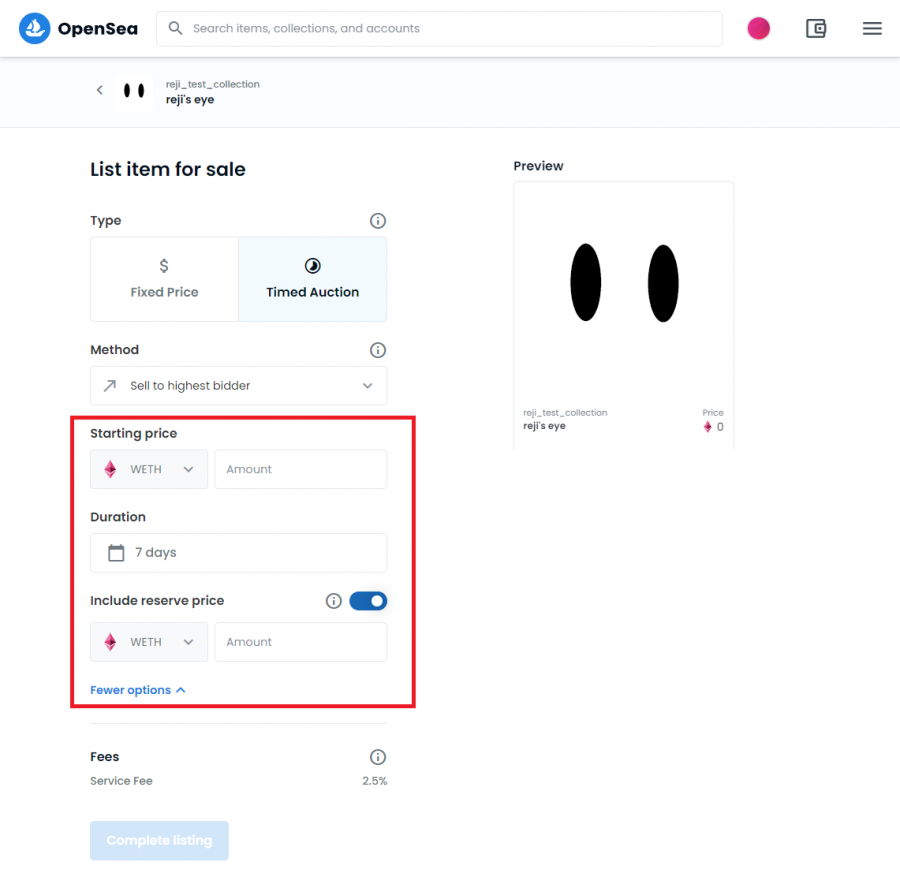Click the arrow icon in Method field
Screen dimensions: 900x877
coord(110,385)
